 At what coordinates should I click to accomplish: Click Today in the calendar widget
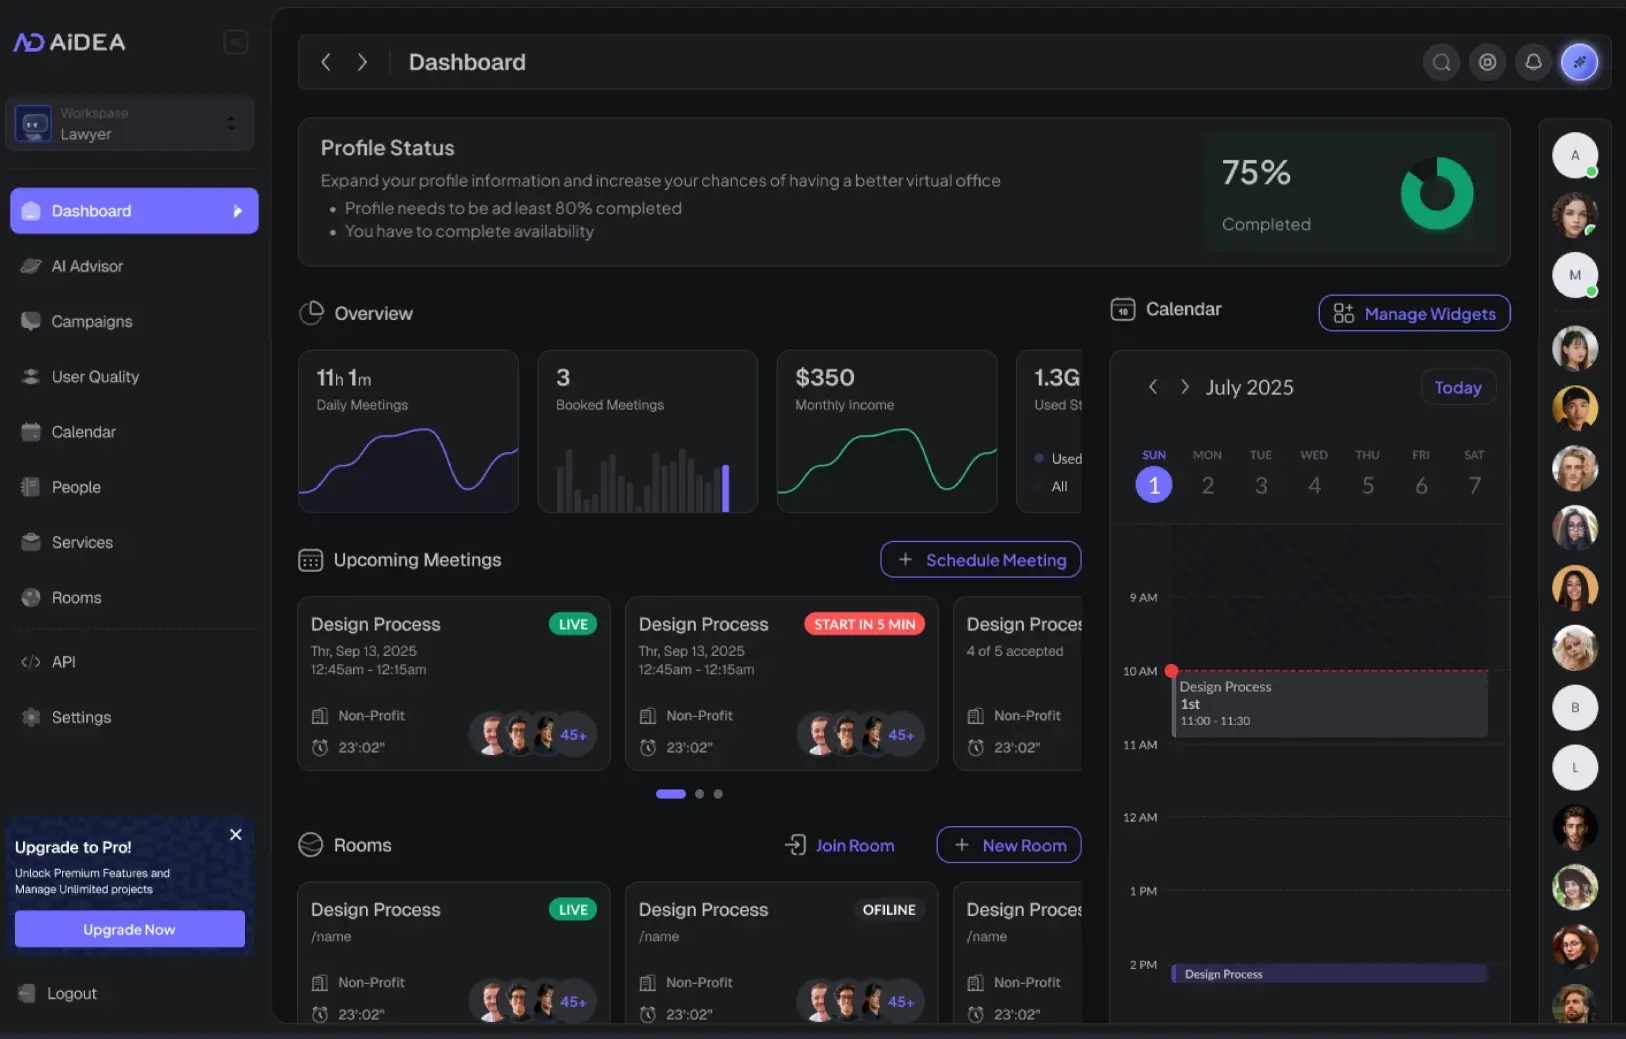[x=1458, y=387]
